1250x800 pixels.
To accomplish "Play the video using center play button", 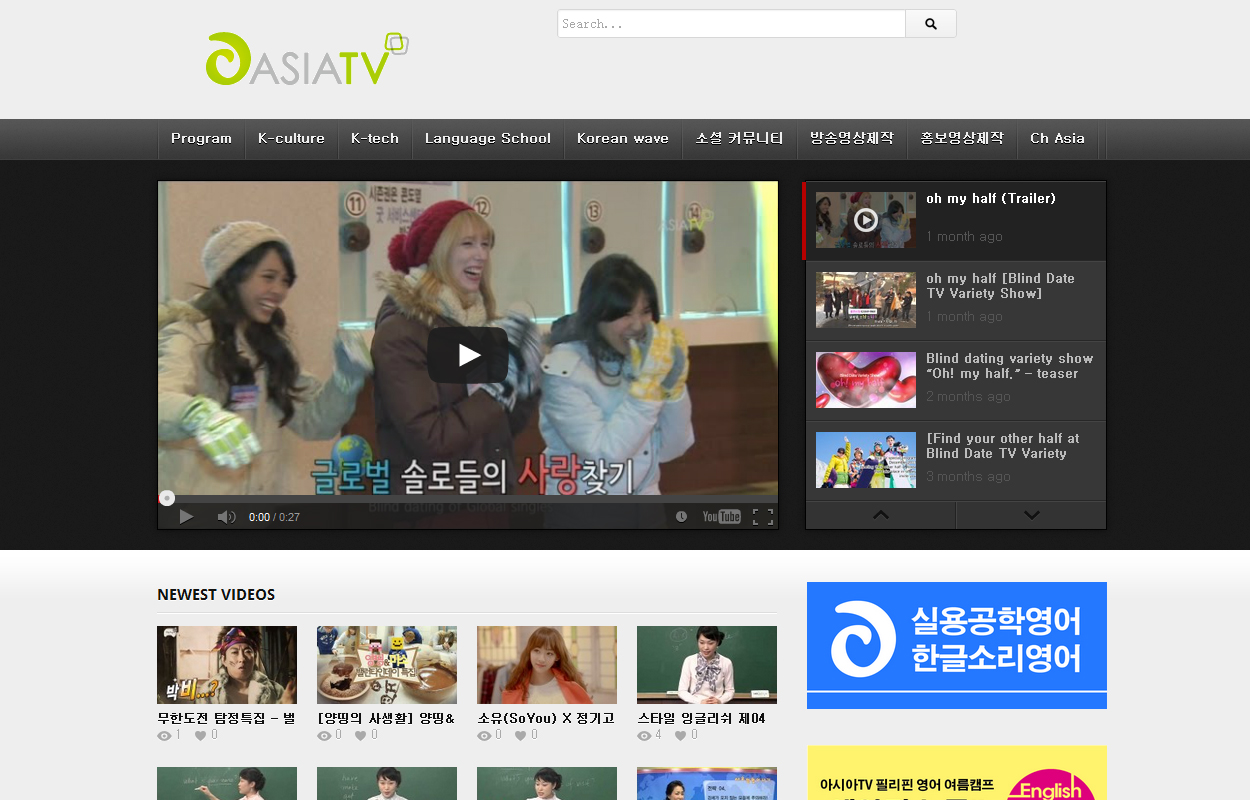I will pos(468,354).
